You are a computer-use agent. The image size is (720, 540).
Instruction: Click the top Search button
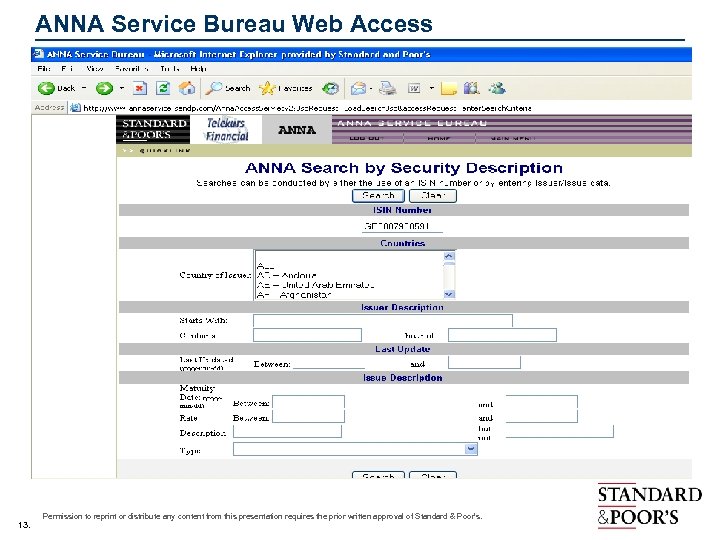point(378,196)
